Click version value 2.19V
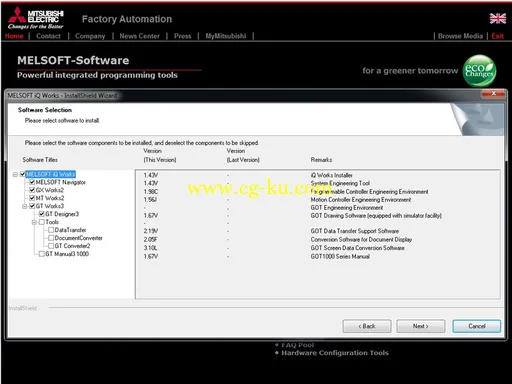Screen dimensions: 512x384 click(x=151, y=231)
